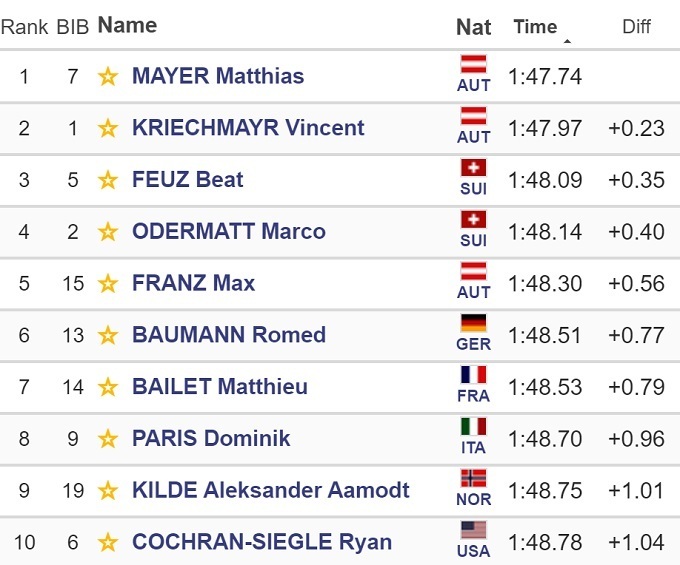Click the German flag for BAUMANN Romed
The image size is (680, 565).
pos(473,323)
